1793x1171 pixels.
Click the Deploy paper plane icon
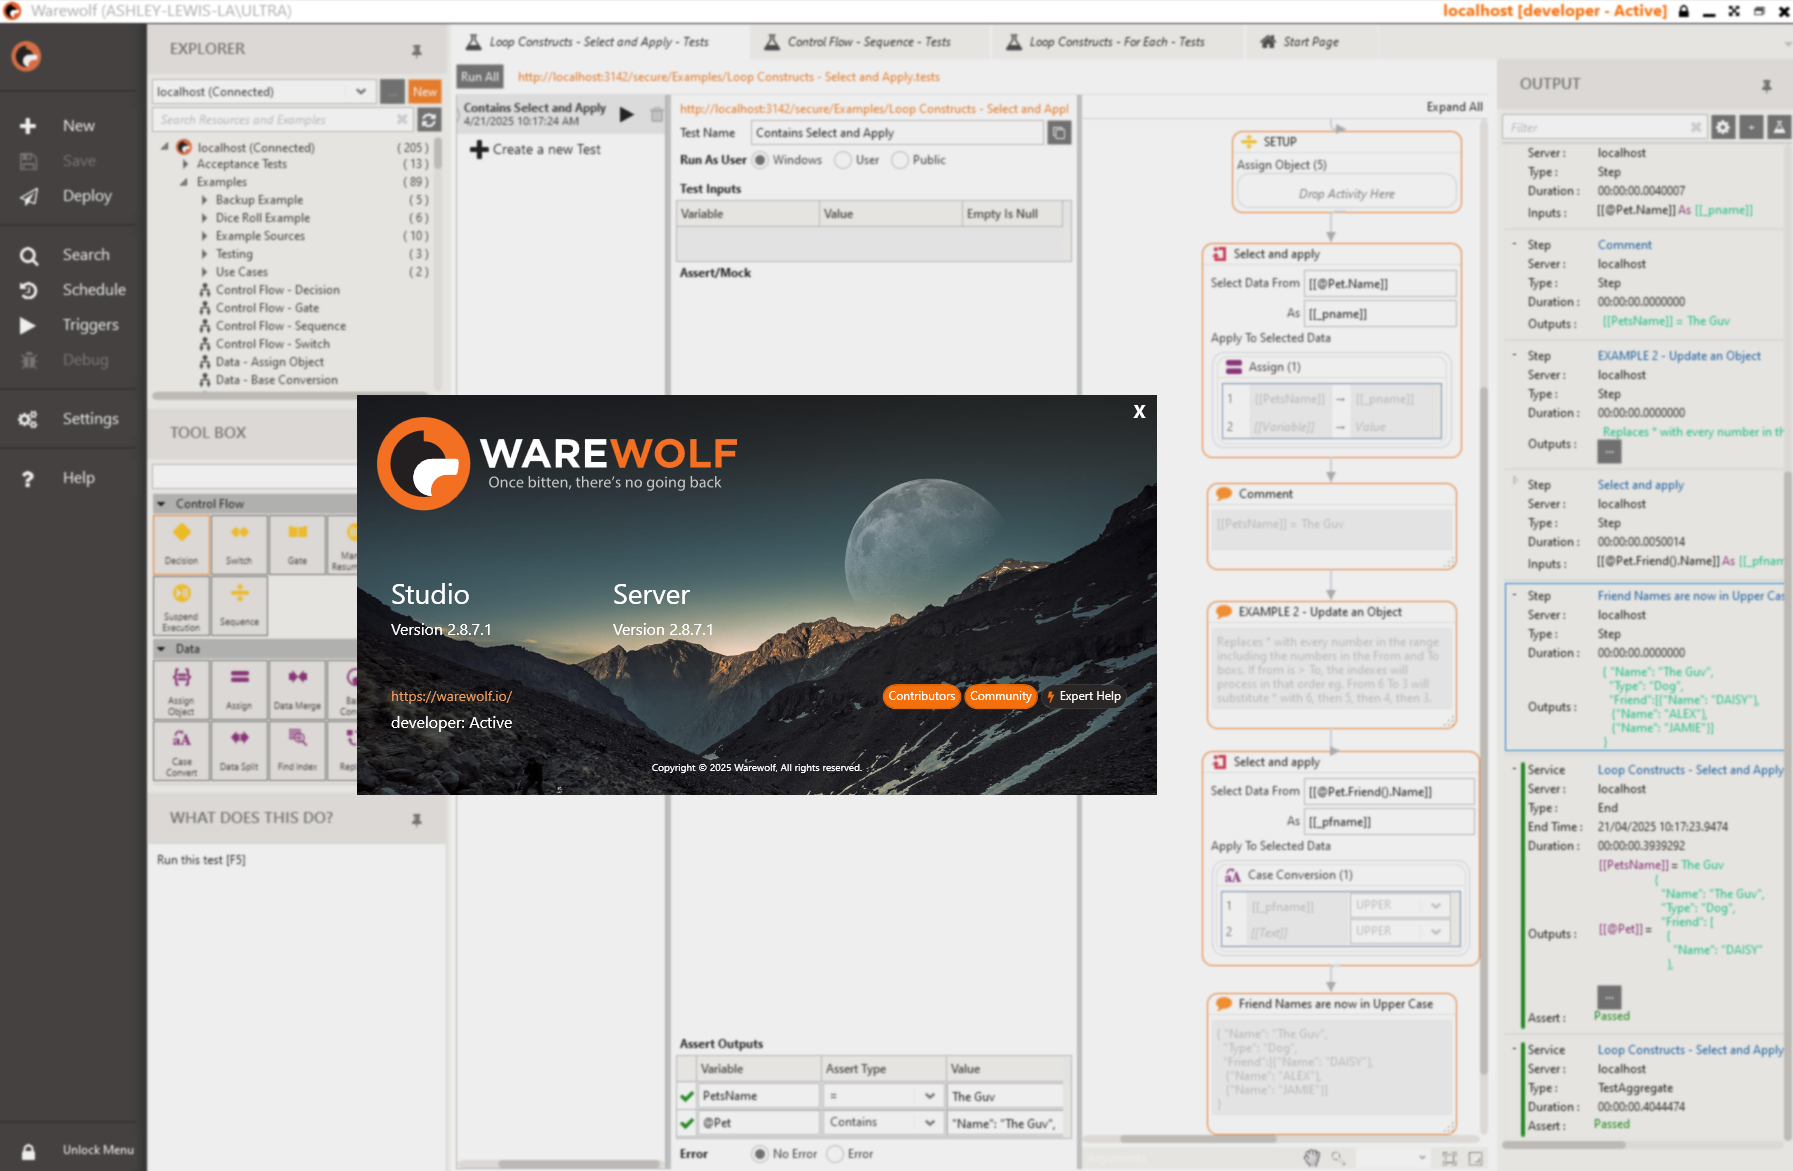[29, 196]
